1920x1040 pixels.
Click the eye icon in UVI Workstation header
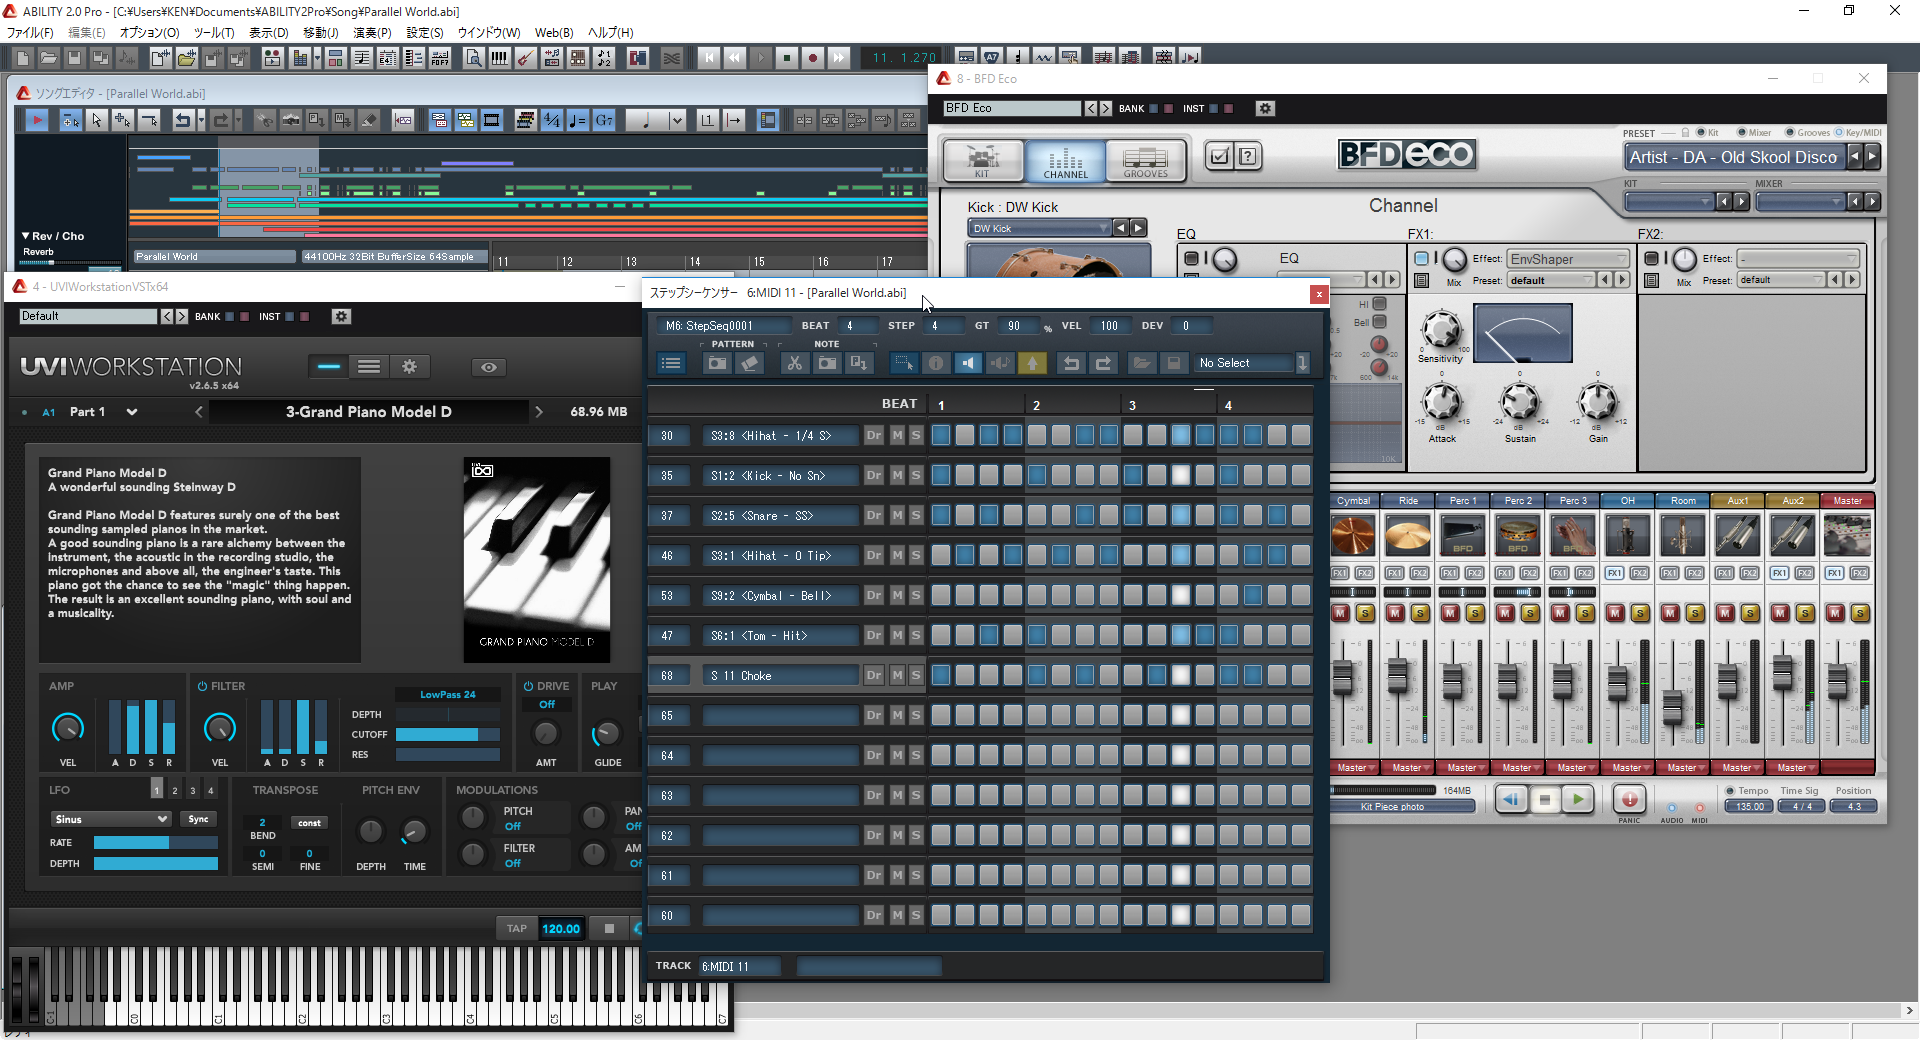pyautogui.click(x=488, y=367)
